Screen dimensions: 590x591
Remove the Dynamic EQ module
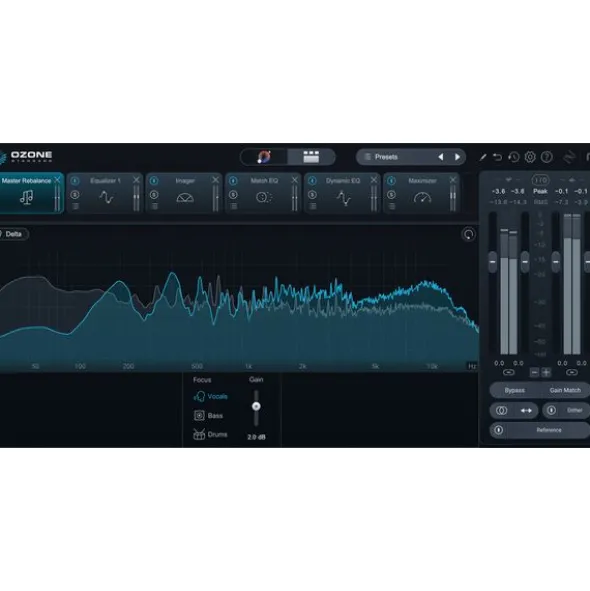[374, 180]
